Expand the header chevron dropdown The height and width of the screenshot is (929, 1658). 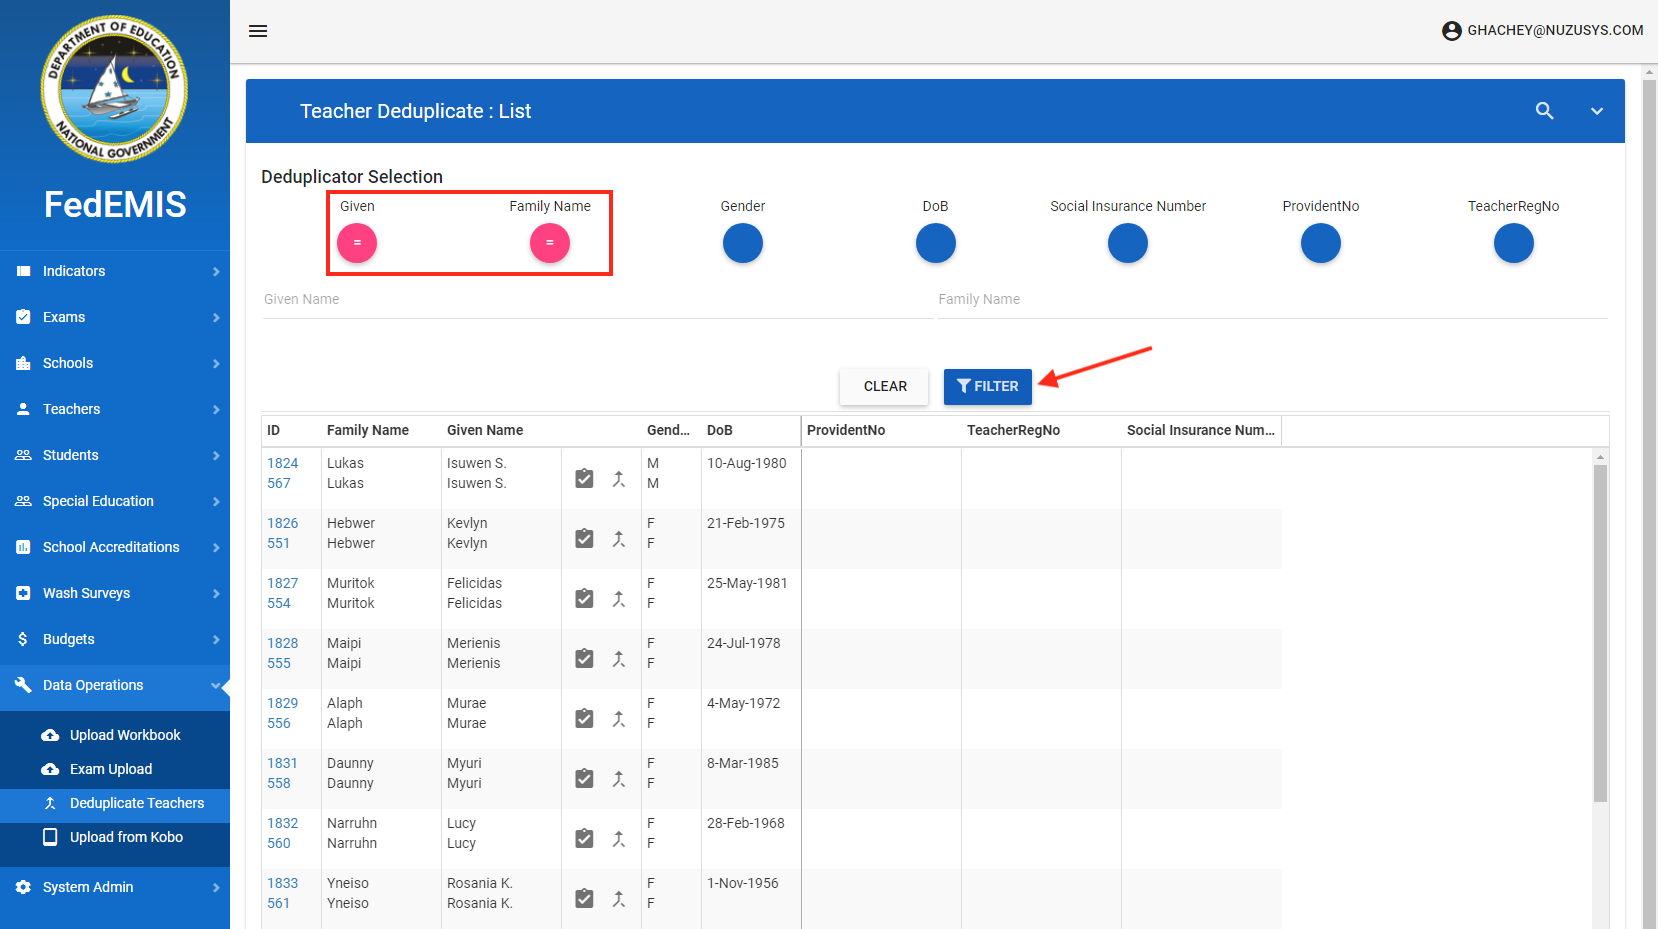1597,111
